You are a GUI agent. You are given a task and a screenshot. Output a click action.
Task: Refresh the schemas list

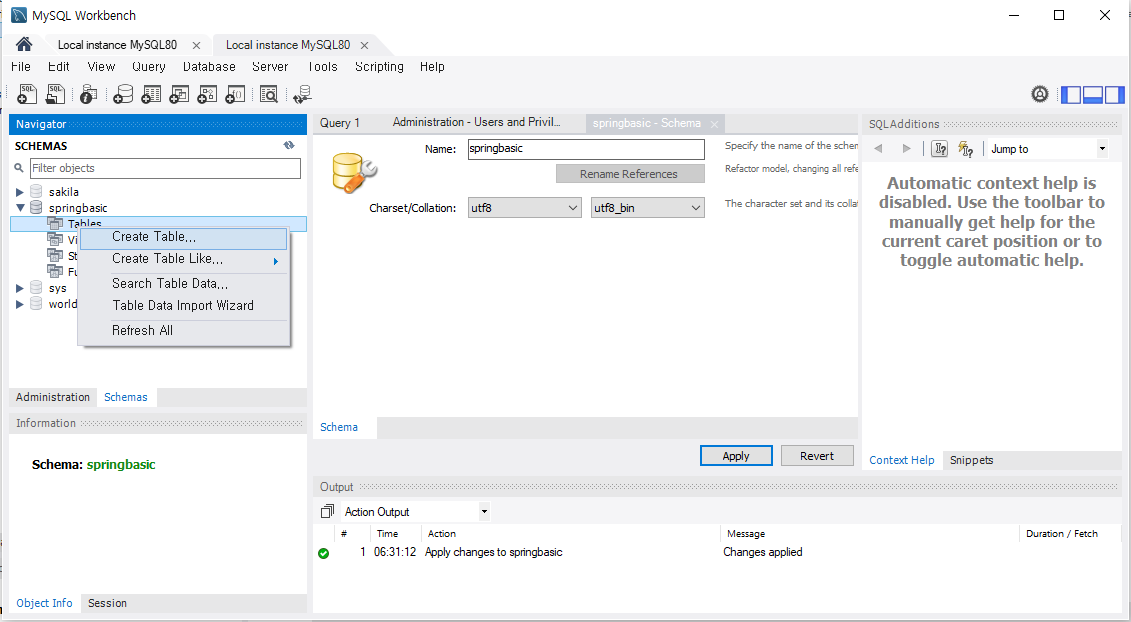289,146
